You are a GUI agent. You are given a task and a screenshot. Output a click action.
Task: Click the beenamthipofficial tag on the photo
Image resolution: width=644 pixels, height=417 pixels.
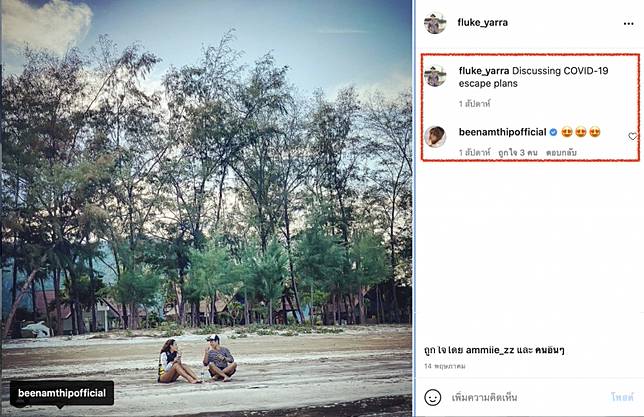pyautogui.click(x=62, y=393)
